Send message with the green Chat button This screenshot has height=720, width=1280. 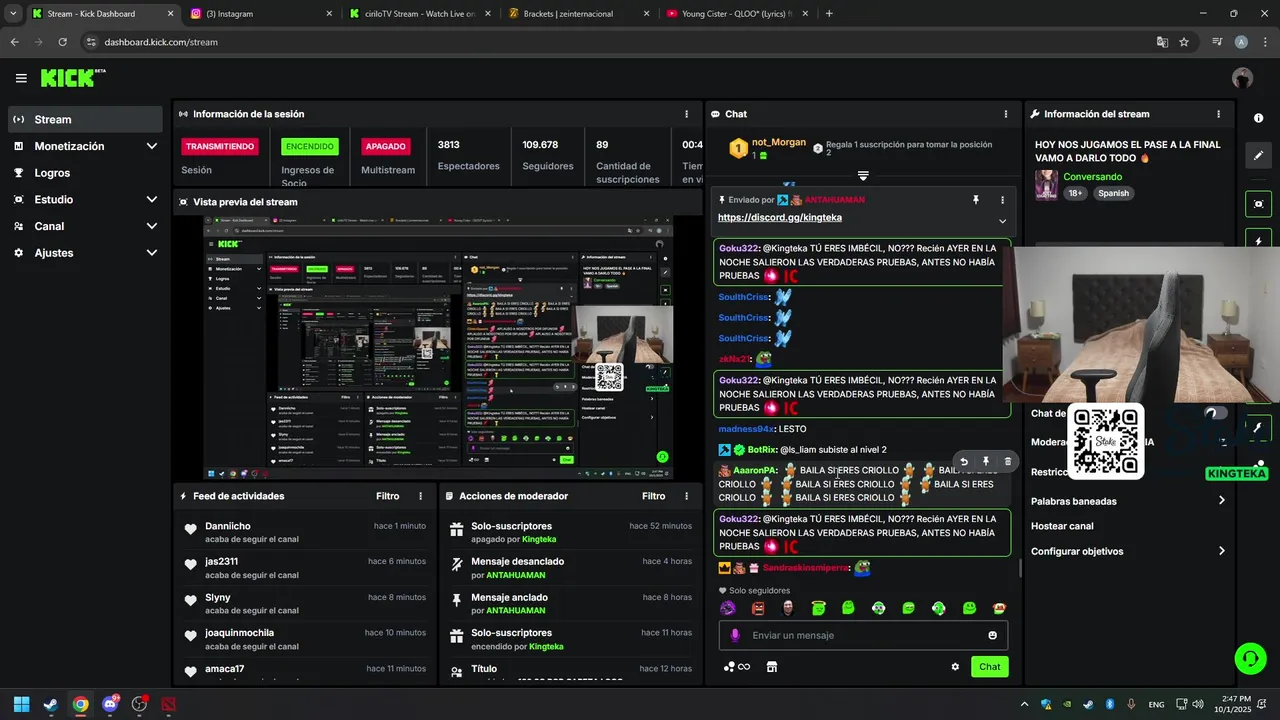click(989, 667)
